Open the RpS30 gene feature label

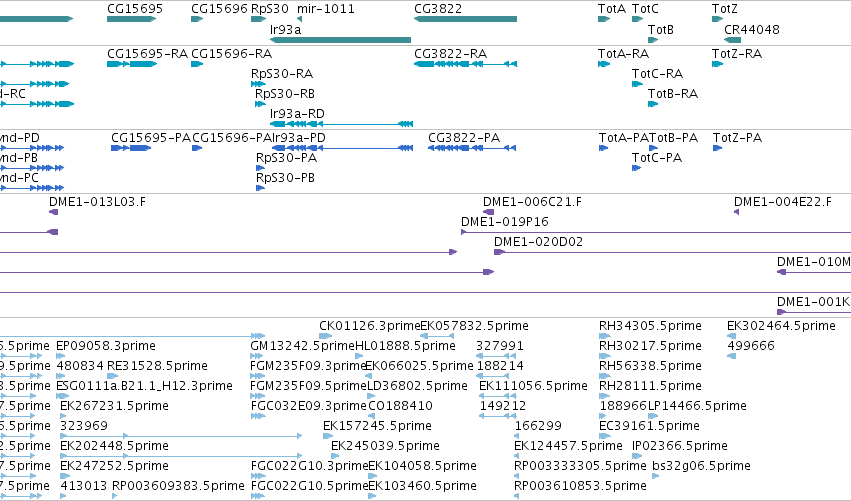pos(270,9)
